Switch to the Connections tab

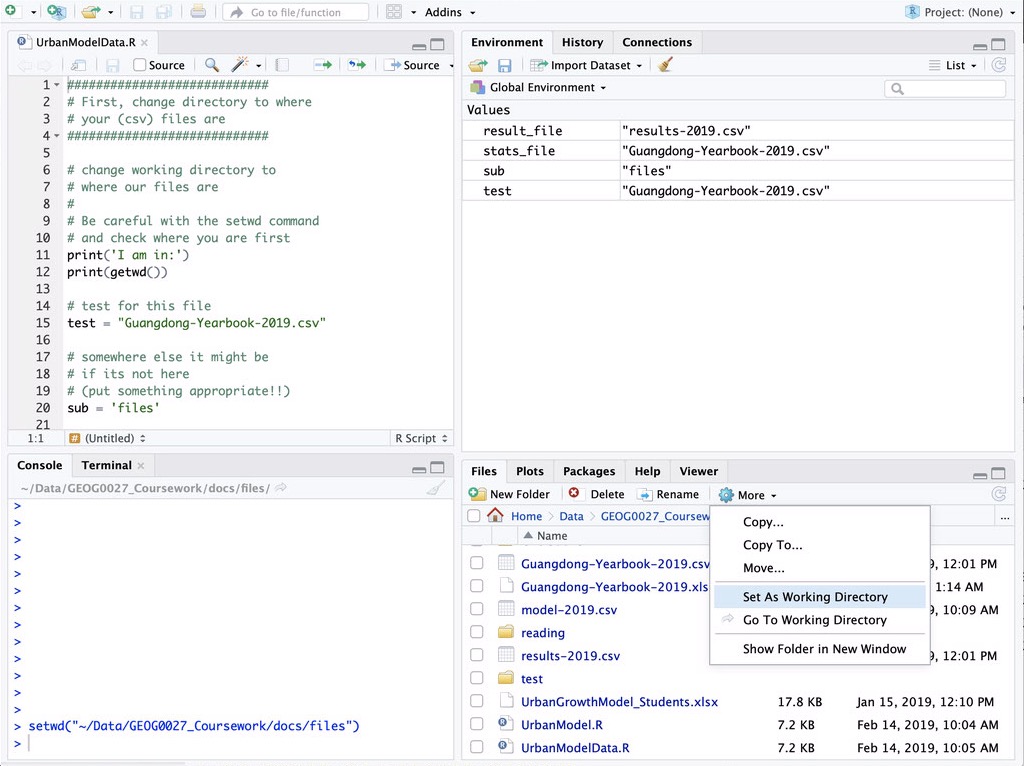tap(657, 42)
